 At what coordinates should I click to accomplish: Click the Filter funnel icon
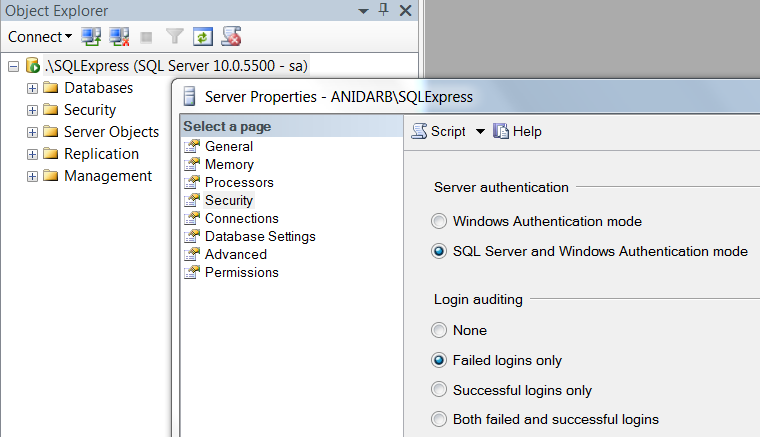tap(175, 37)
